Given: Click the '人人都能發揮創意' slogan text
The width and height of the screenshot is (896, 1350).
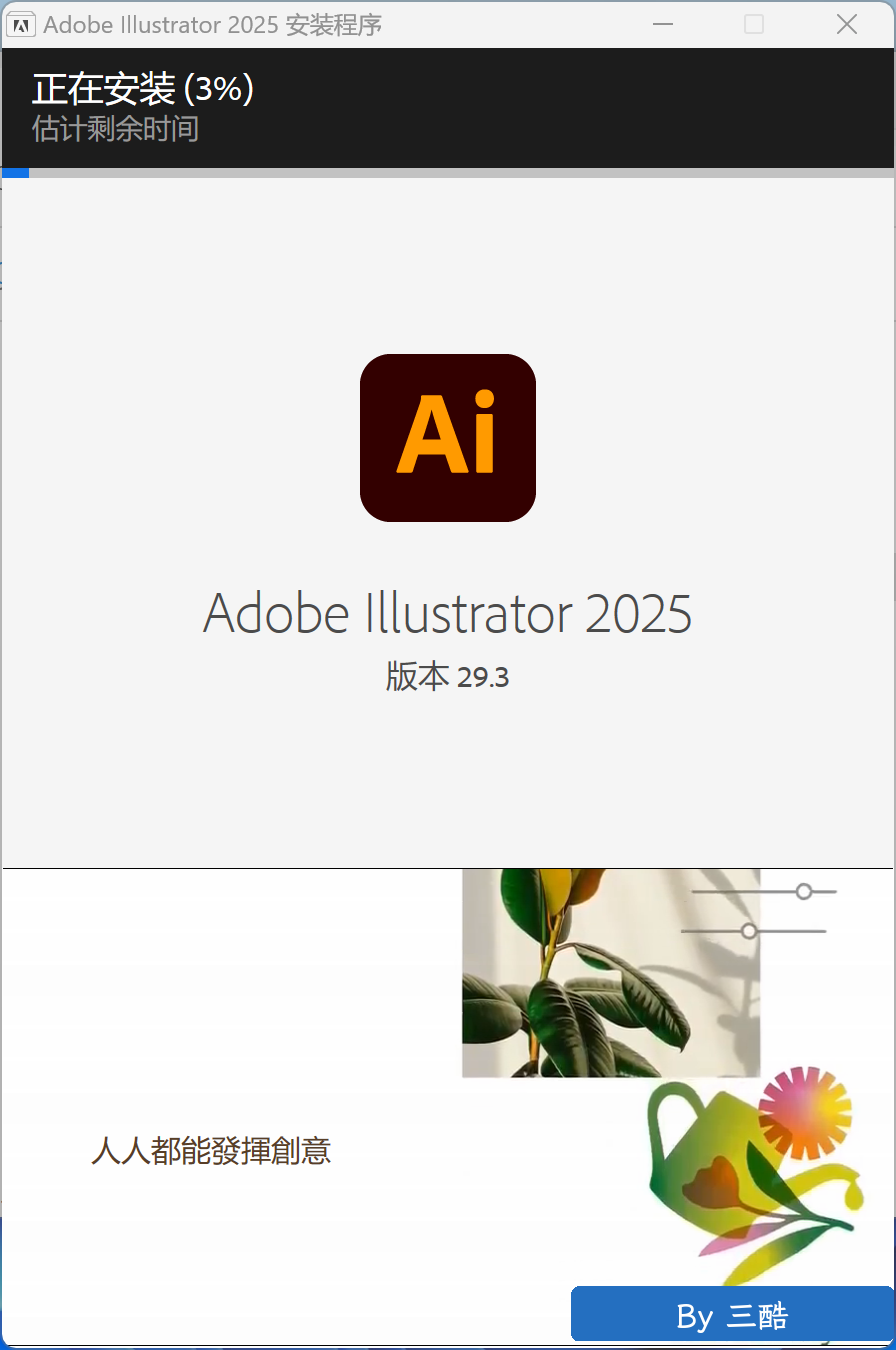Looking at the screenshot, I should (x=211, y=1151).
